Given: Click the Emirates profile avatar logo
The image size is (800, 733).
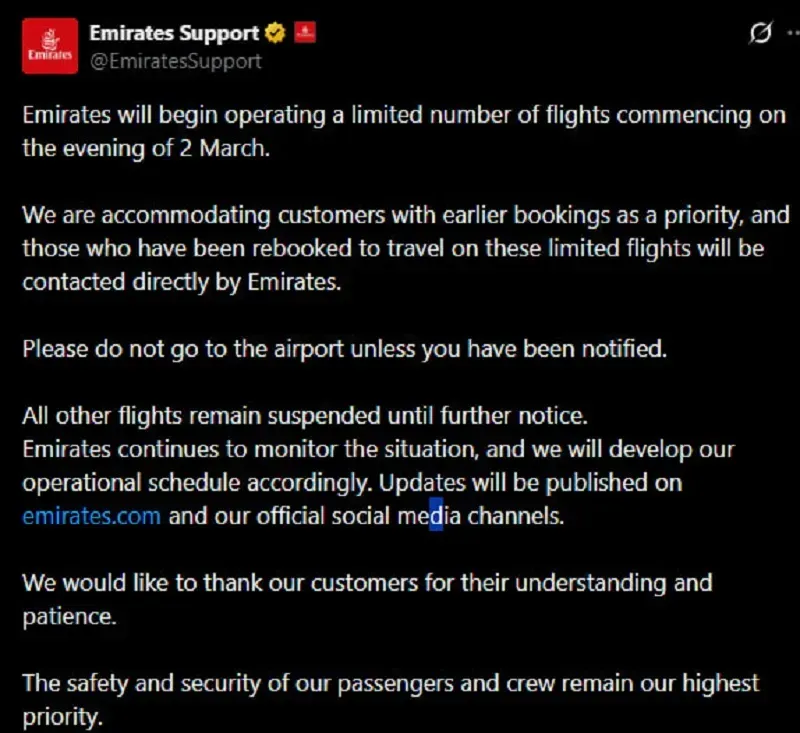Looking at the screenshot, I should (x=50, y=46).
